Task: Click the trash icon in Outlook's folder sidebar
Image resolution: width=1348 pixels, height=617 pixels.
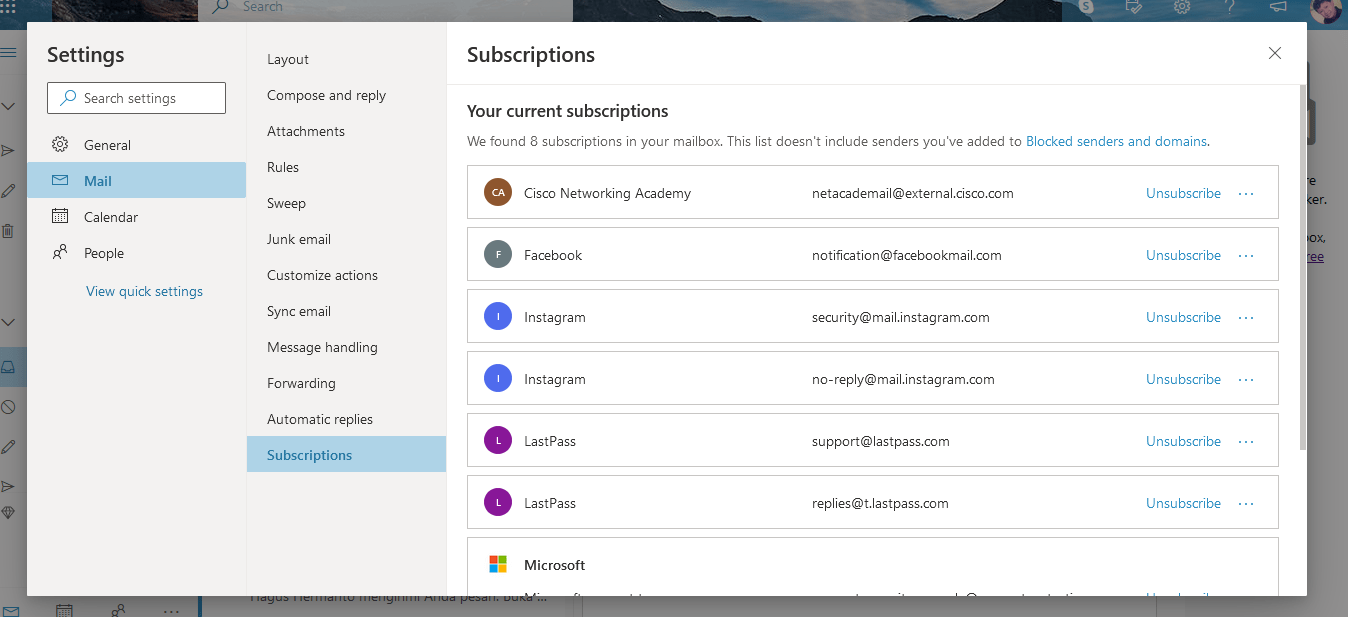Action: pyautogui.click(x=8, y=230)
